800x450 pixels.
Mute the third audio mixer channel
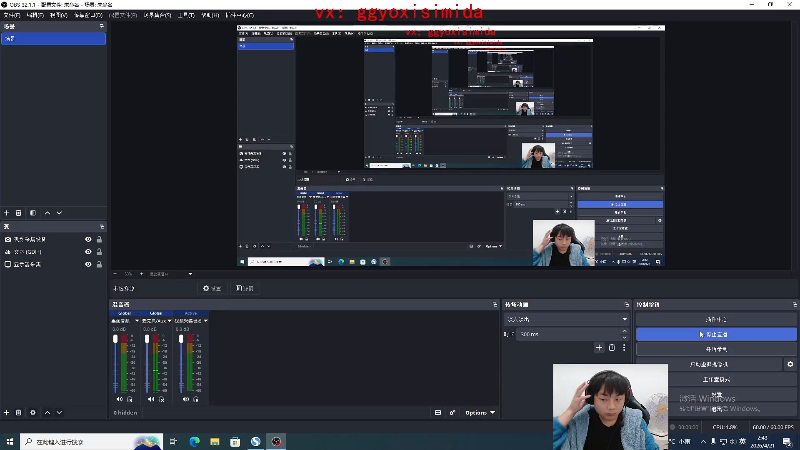coord(186,399)
